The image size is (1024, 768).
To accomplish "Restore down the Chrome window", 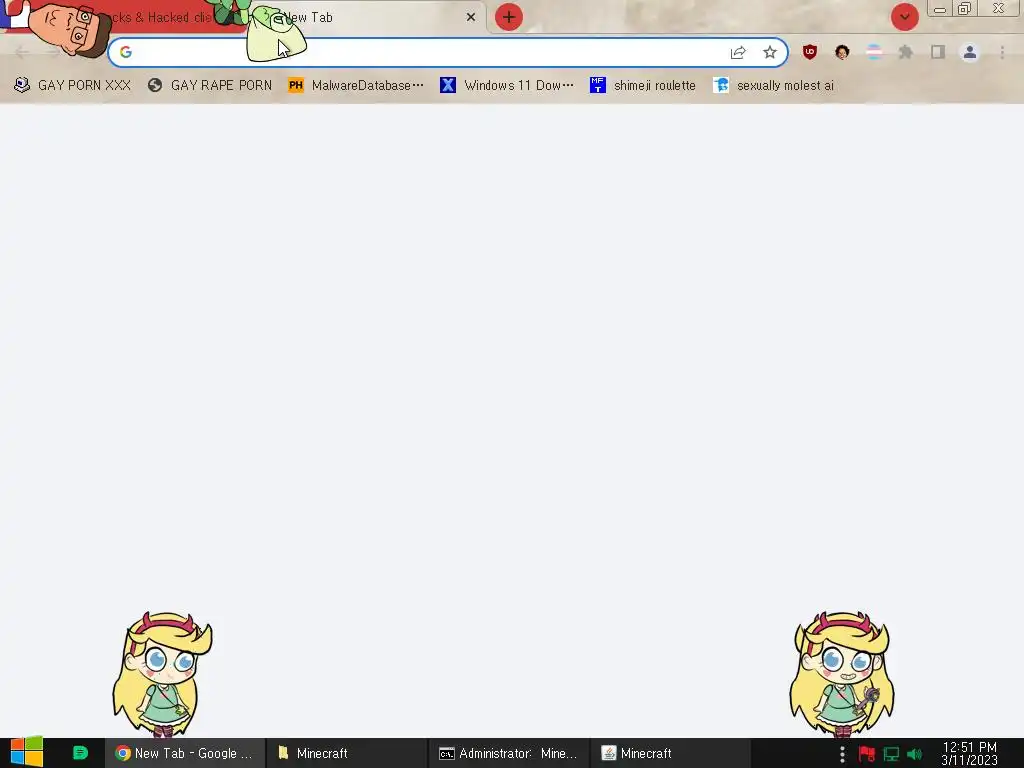I will click(965, 9).
